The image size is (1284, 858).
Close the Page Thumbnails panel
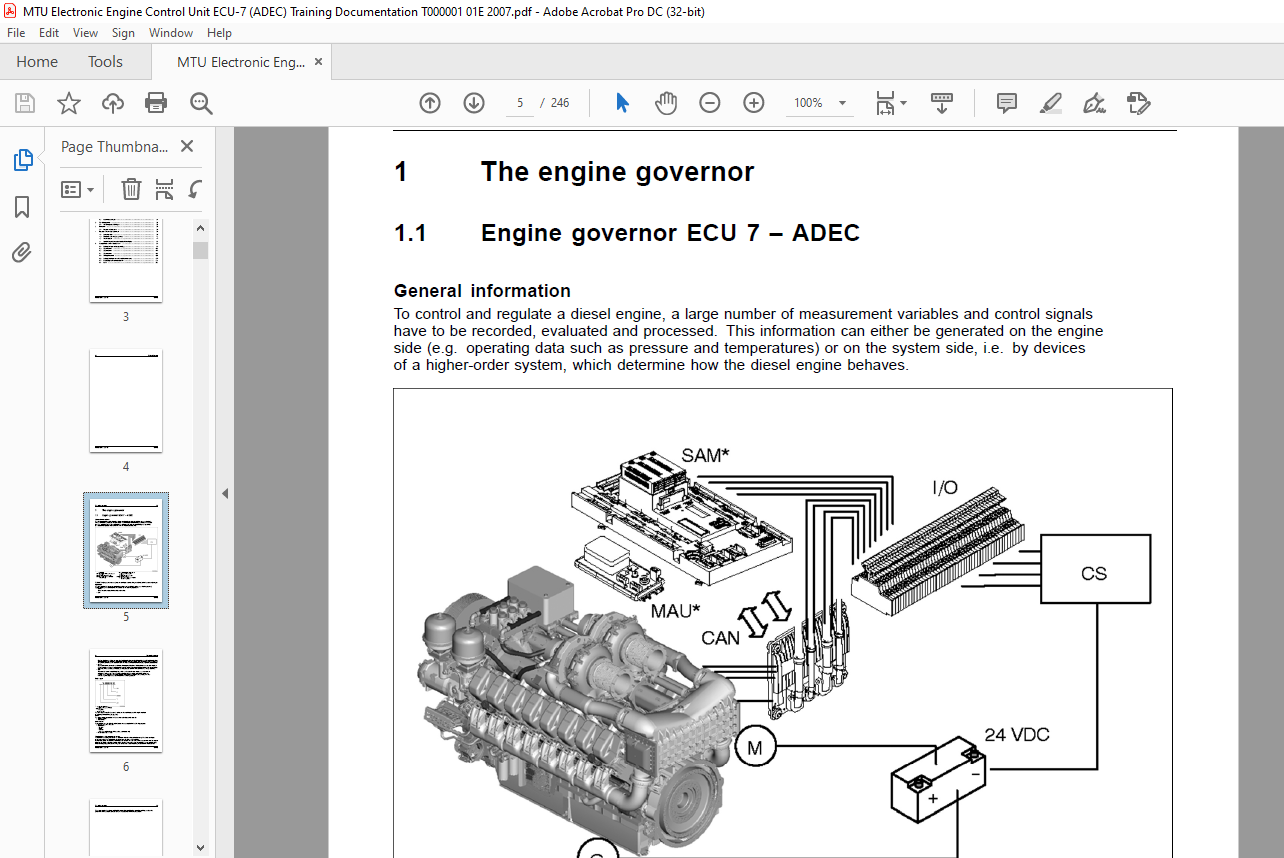point(187,146)
